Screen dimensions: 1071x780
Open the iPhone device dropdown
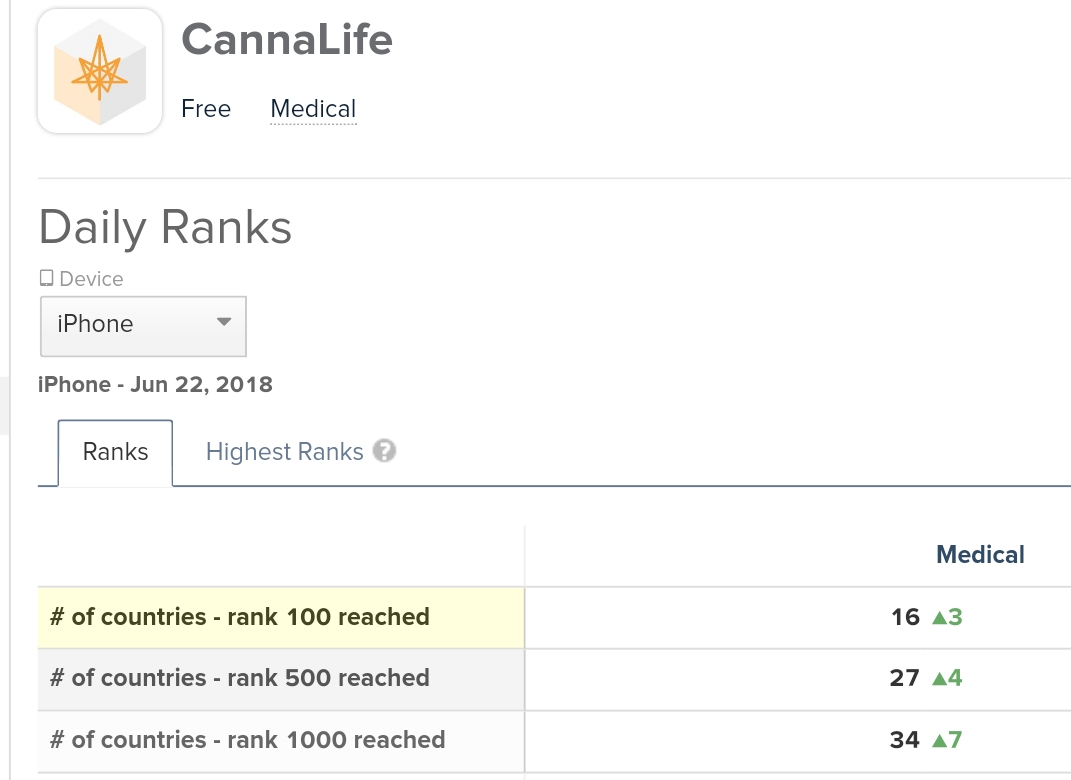click(x=143, y=325)
